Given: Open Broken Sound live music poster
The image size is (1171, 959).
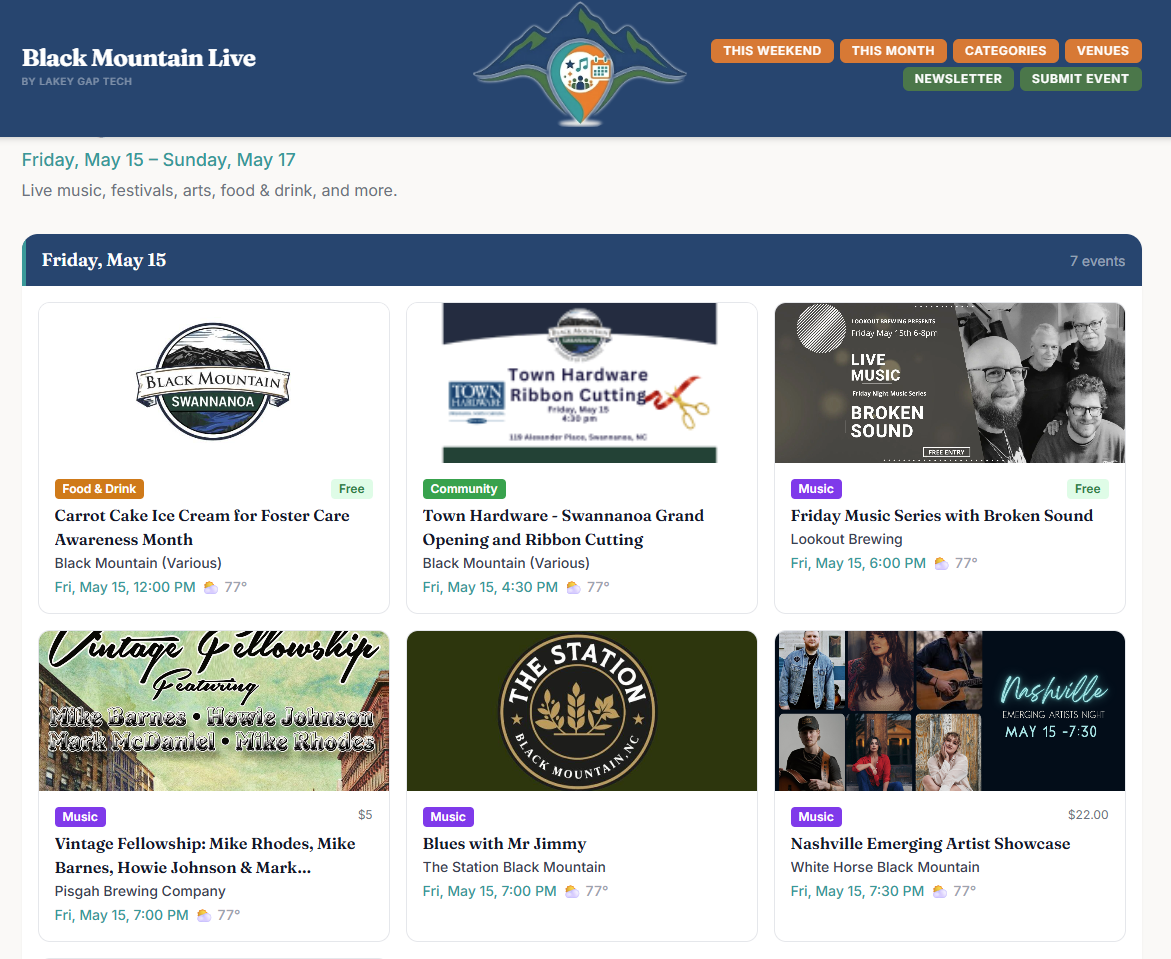Looking at the screenshot, I should coord(950,382).
